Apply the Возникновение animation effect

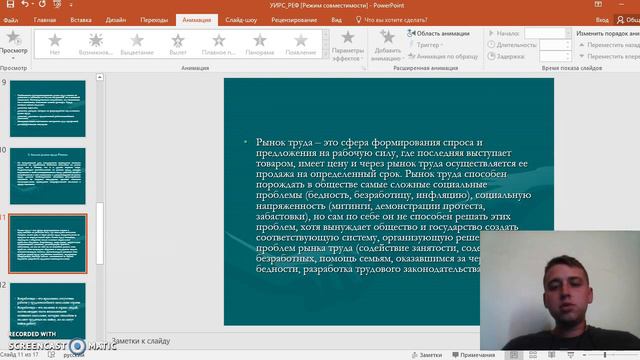tap(96, 44)
